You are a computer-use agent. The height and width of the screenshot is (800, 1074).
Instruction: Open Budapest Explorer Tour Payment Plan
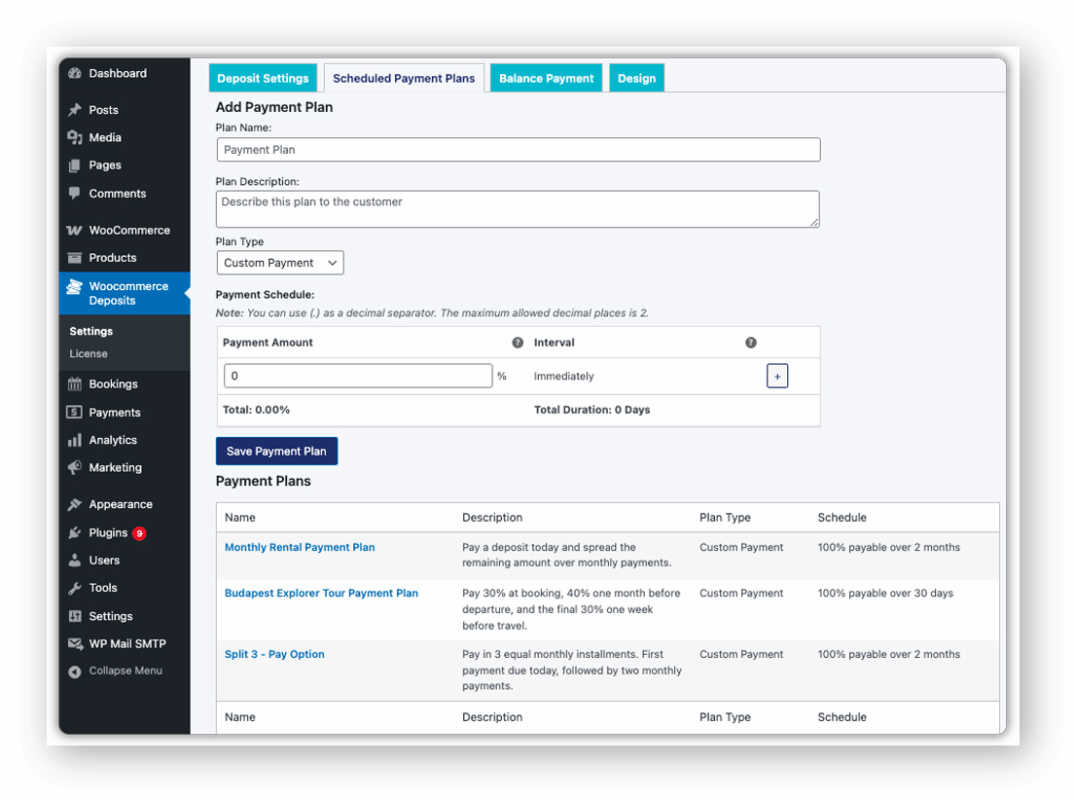321,593
